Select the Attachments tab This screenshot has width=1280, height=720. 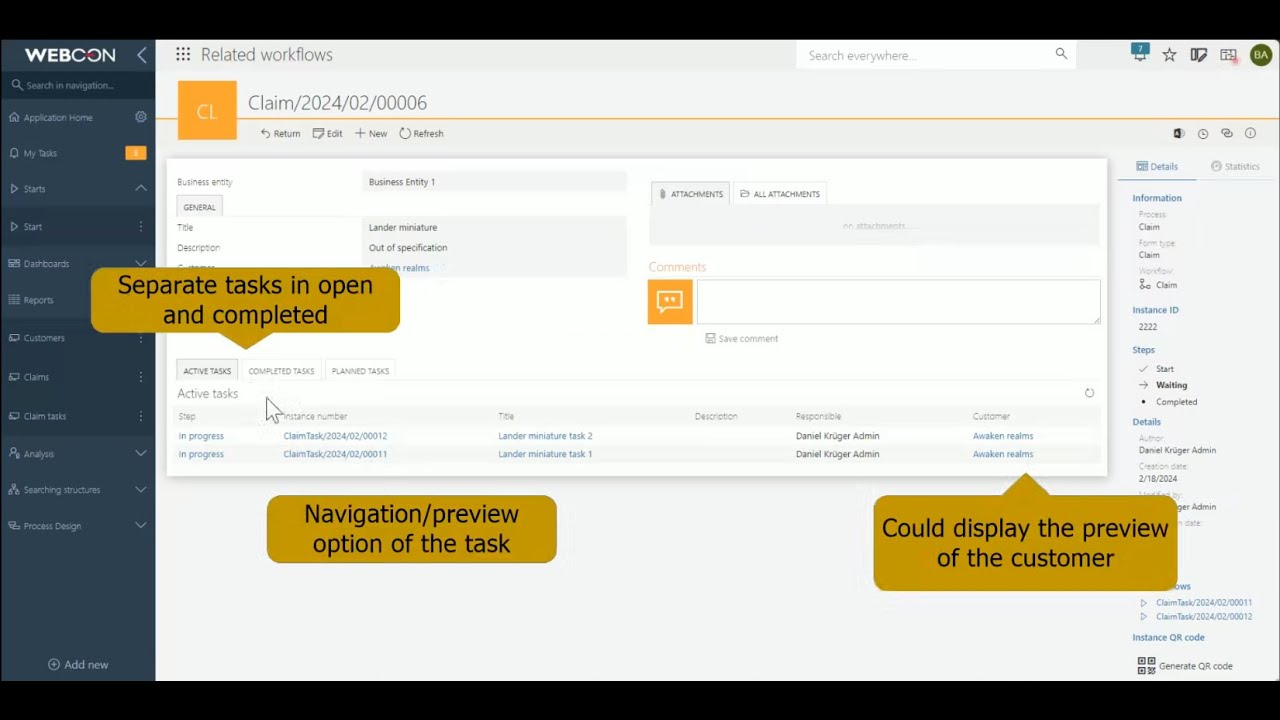click(691, 194)
